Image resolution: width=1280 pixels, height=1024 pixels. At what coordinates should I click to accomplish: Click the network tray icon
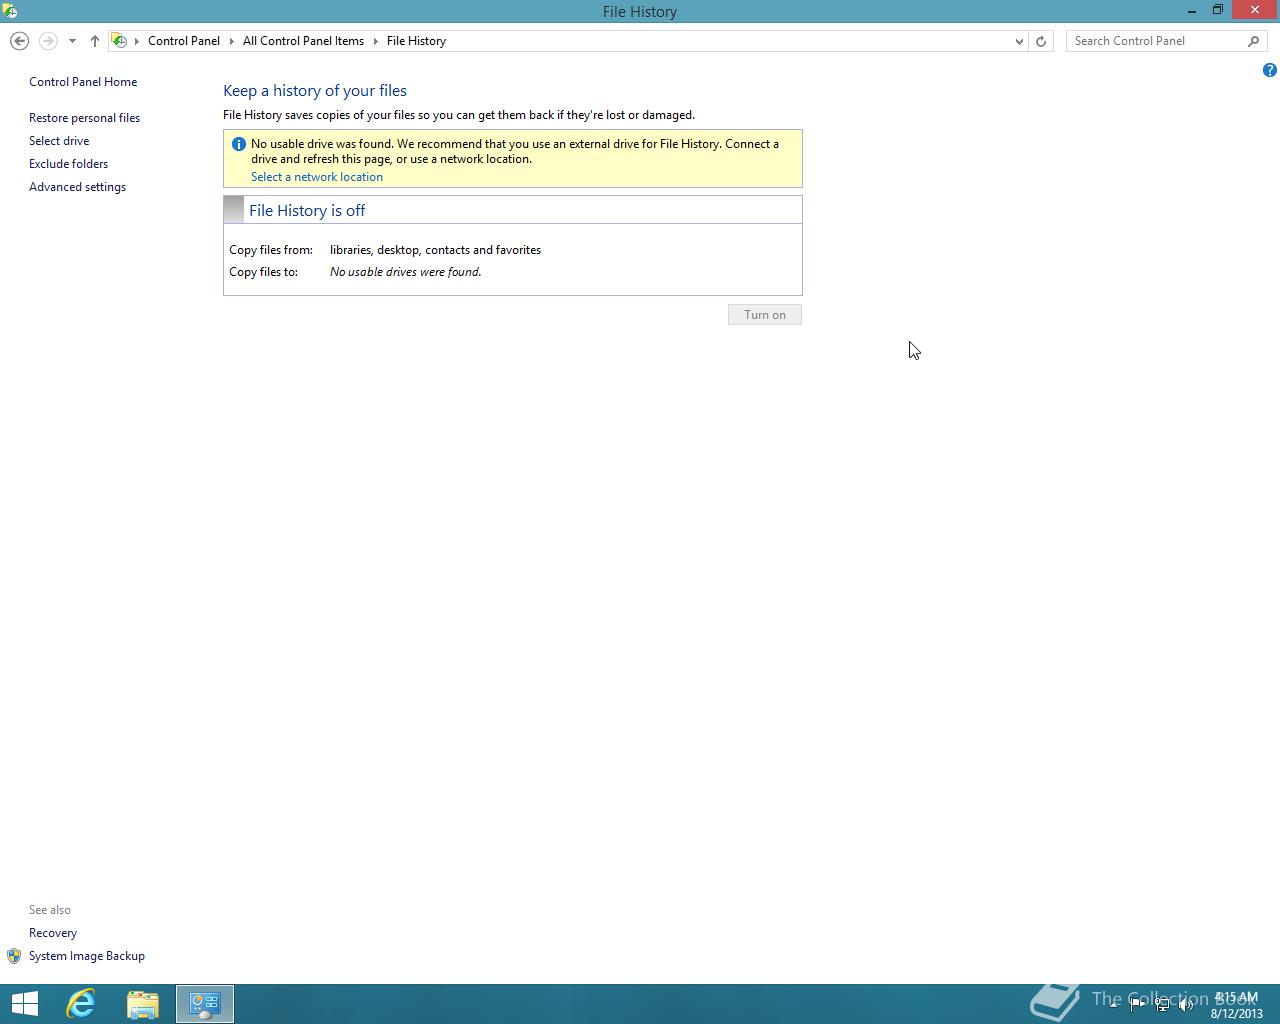pyautogui.click(x=1162, y=1004)
